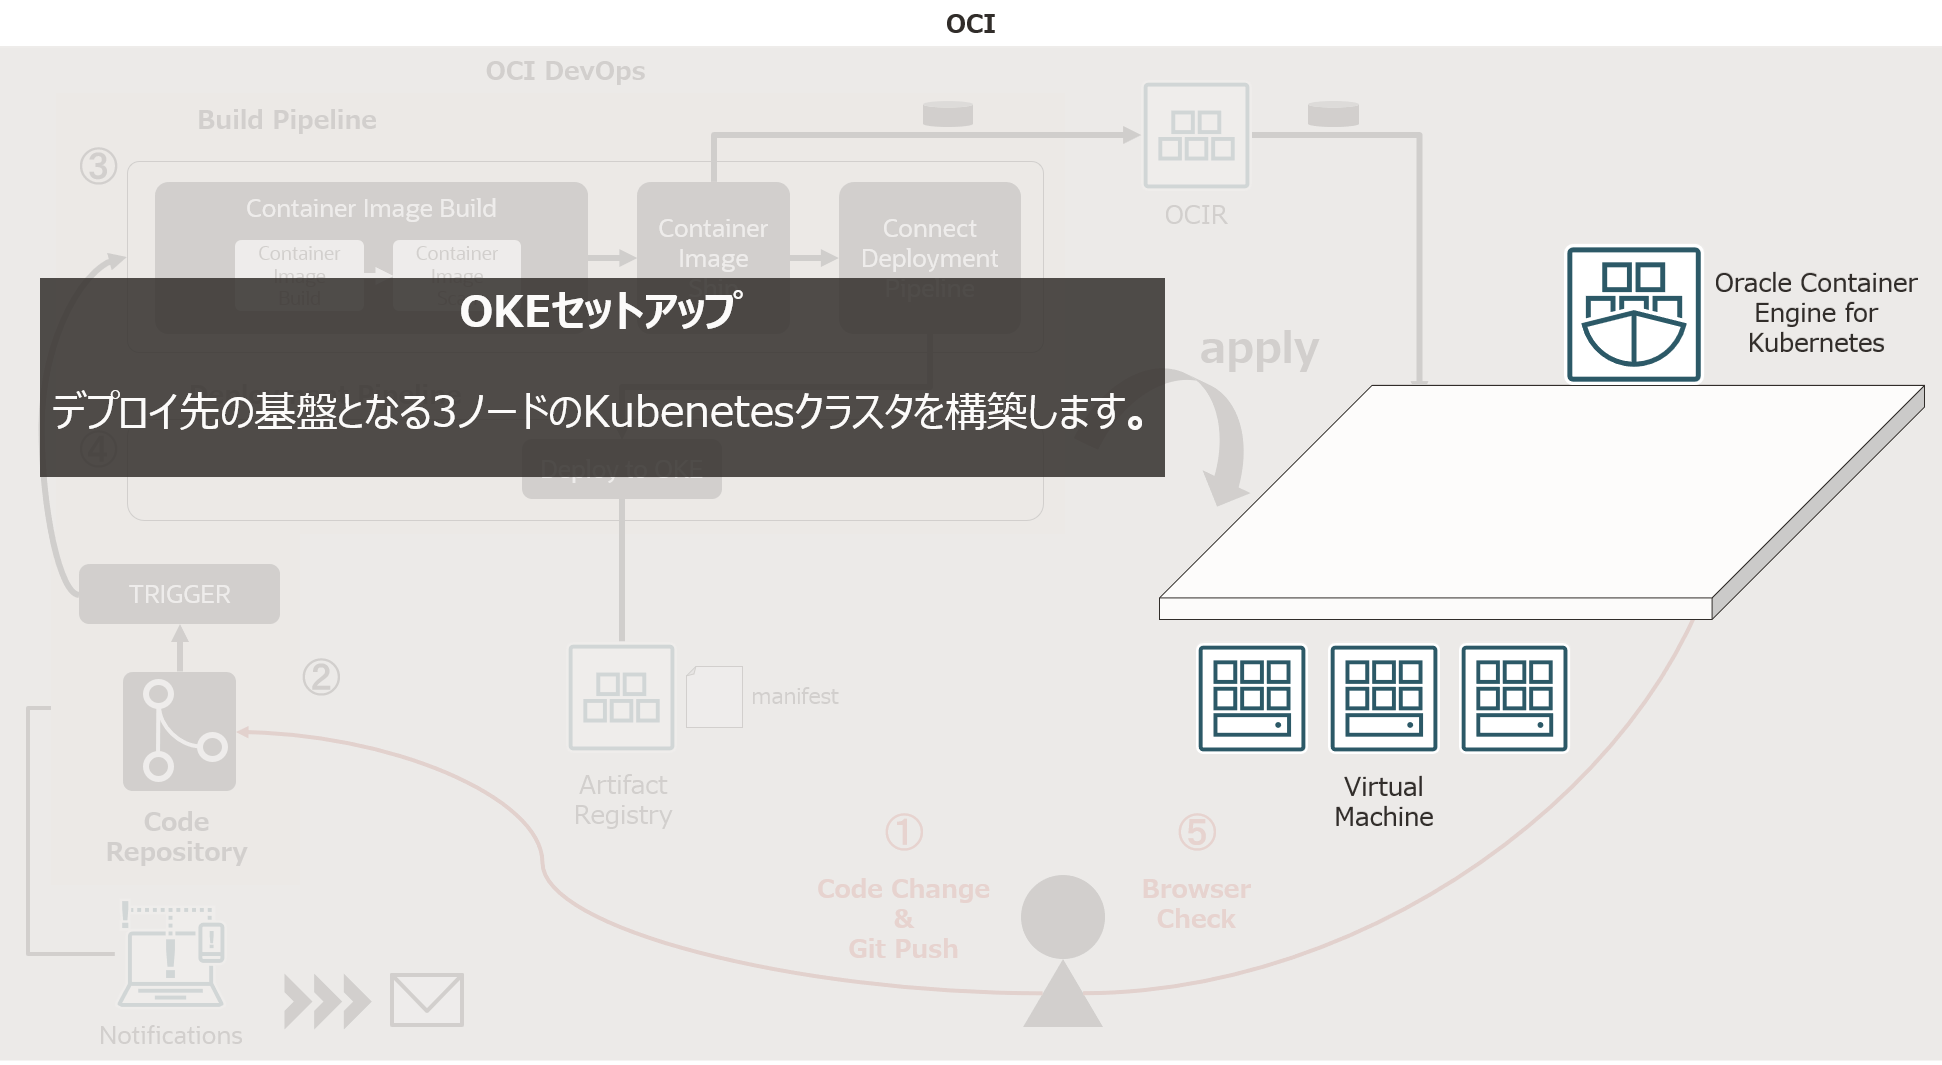Click the envelope mail icon
The image size is (1942, 1065).
point(427,999)
